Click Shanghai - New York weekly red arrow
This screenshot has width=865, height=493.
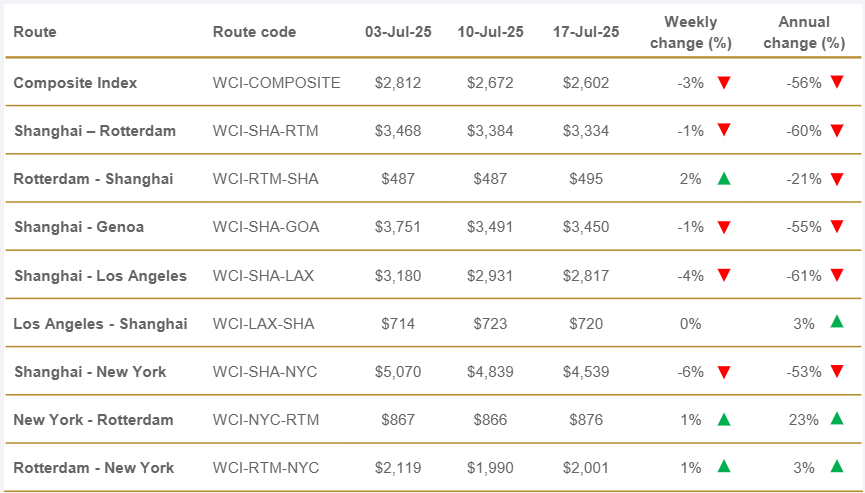(724, 372)
